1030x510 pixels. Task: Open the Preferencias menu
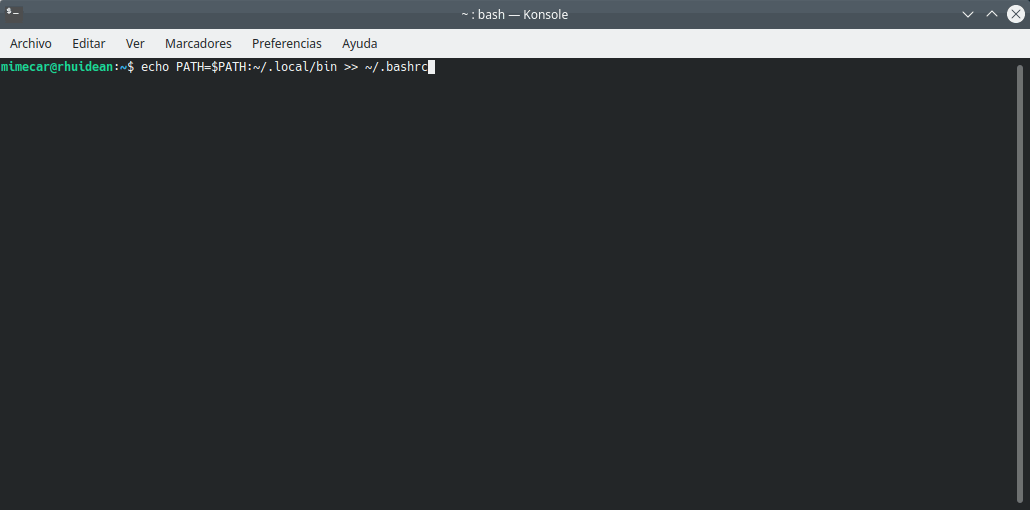(287, 43)
